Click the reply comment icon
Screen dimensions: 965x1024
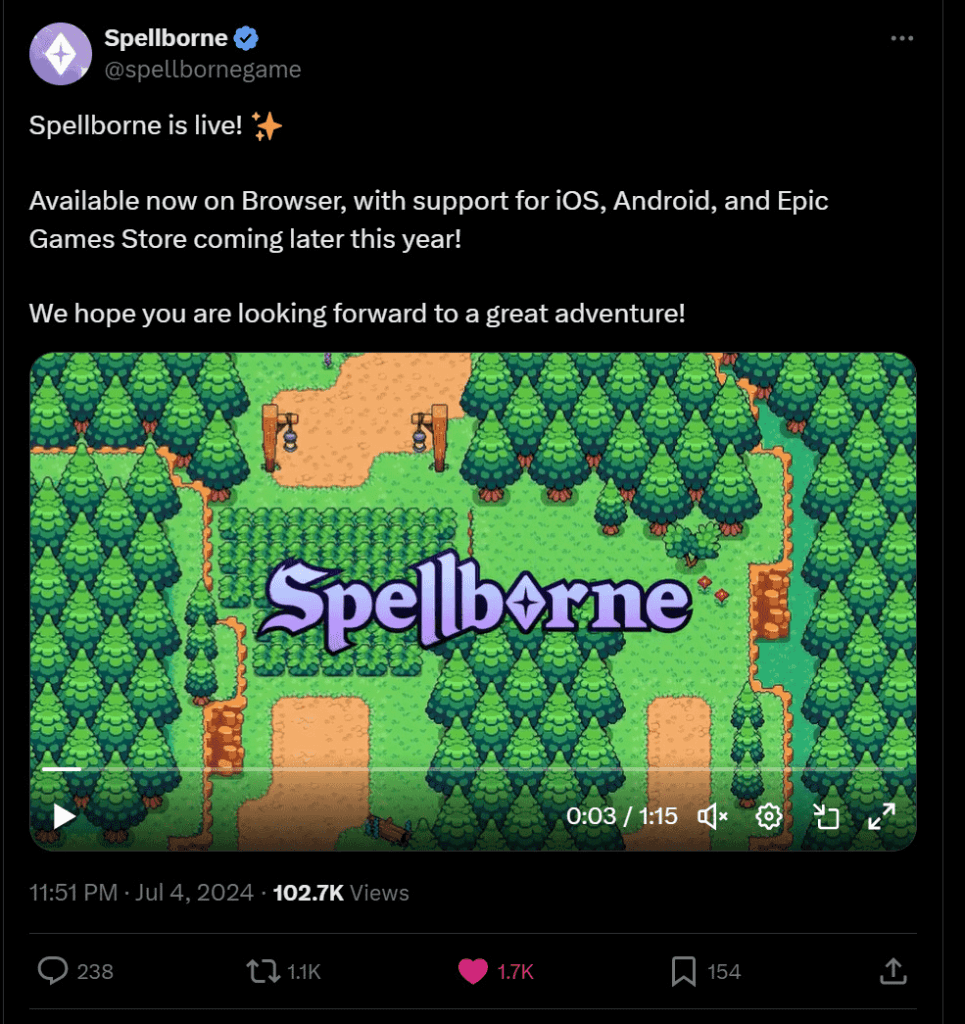(x=52, y=970)
